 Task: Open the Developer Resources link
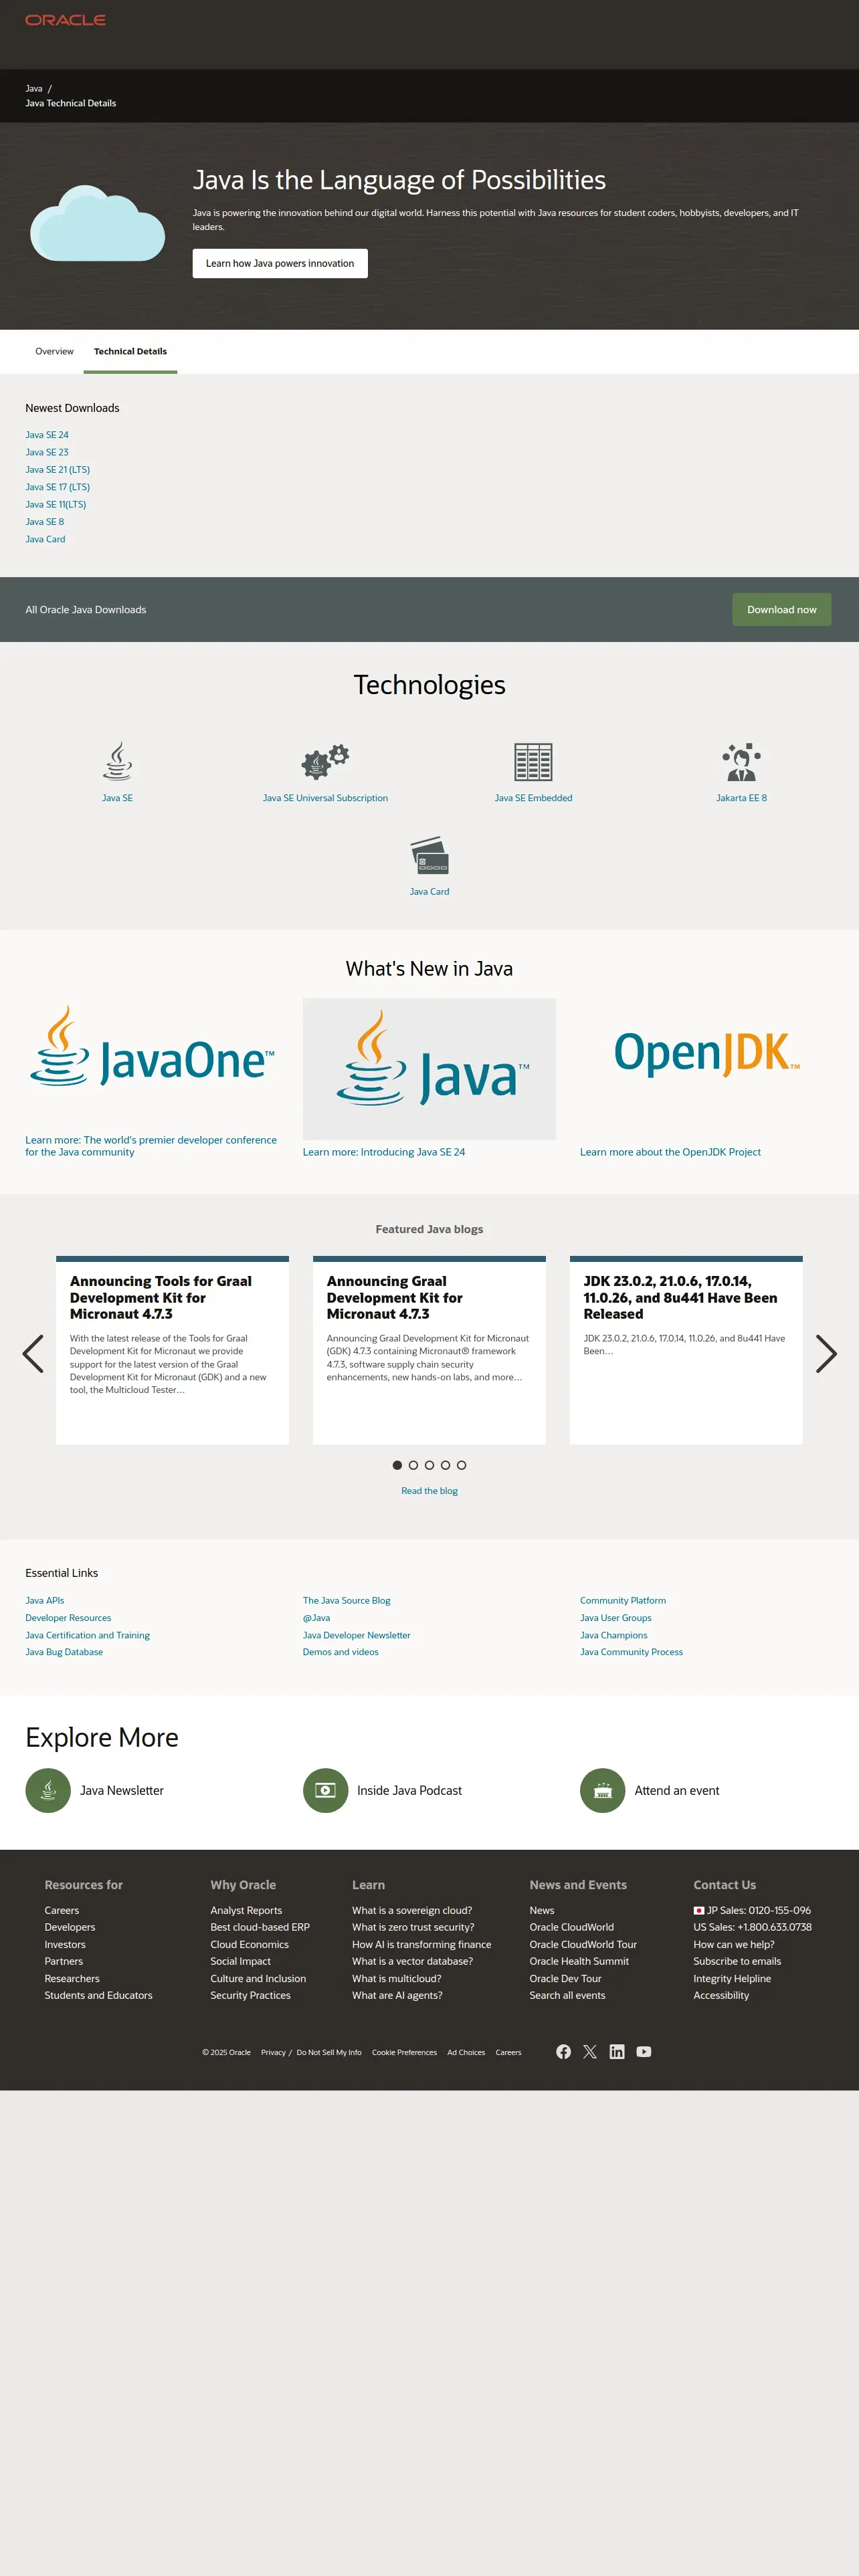[68, 1617]
